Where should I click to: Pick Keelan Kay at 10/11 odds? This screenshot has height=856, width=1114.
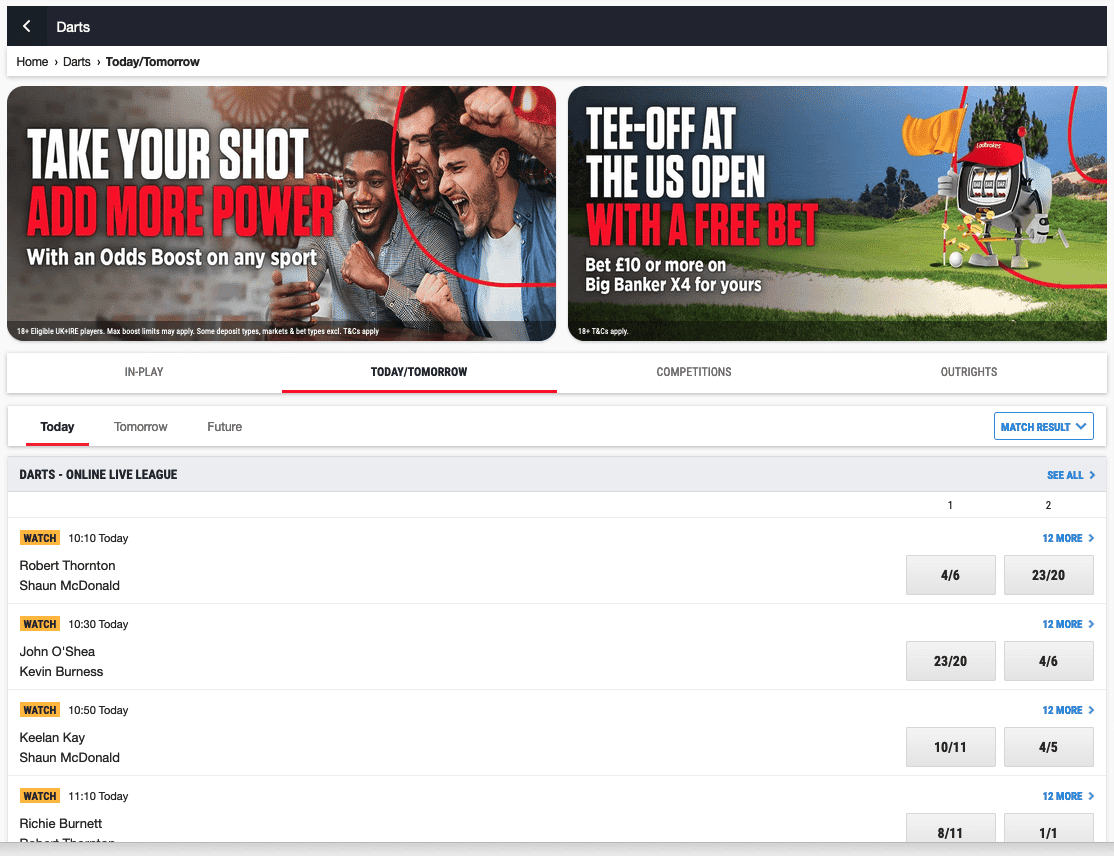[x=950, y=747]
